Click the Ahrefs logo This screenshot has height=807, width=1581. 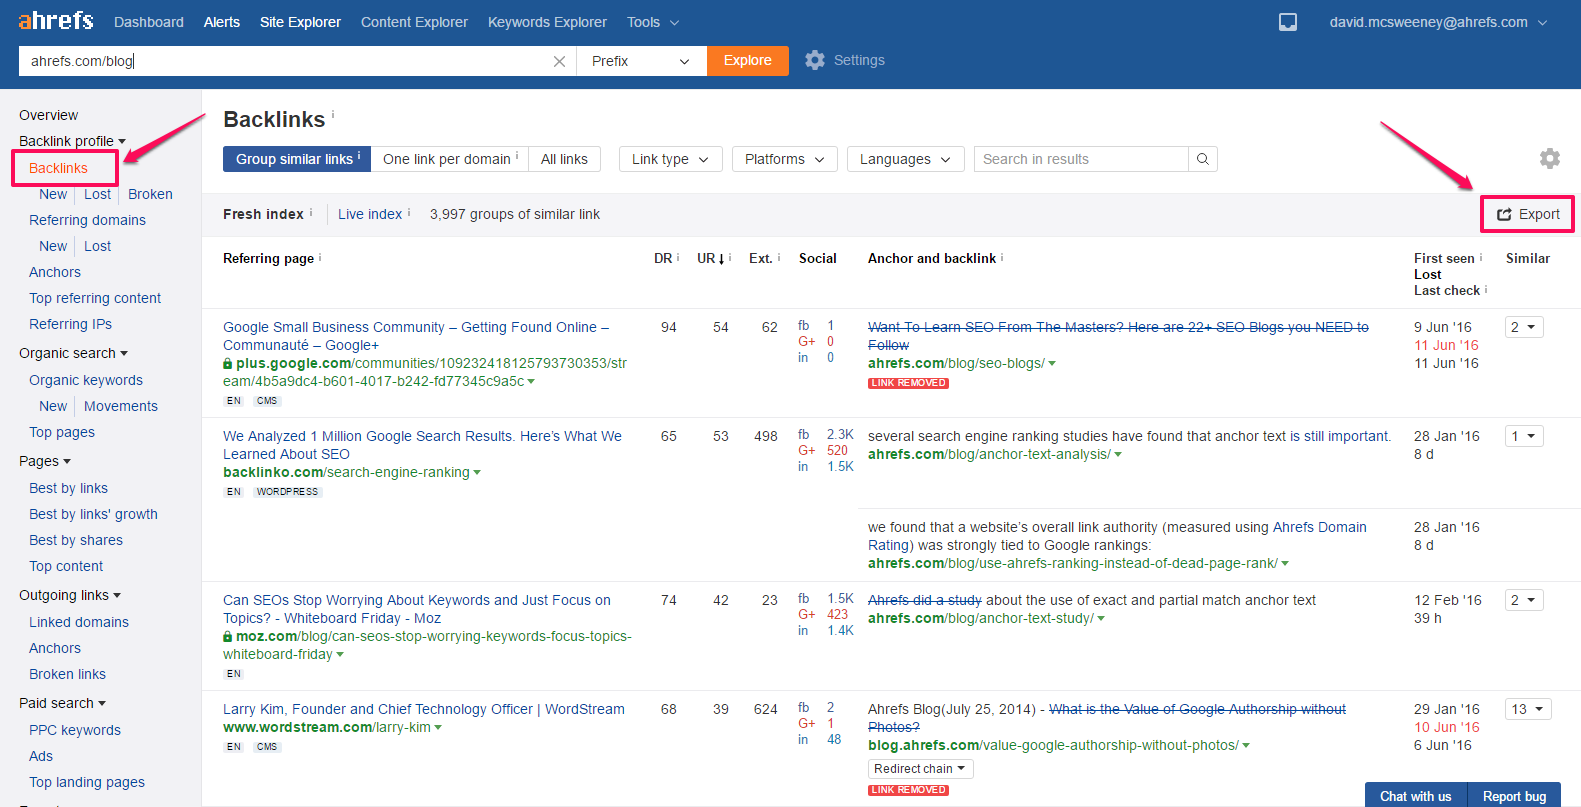pyautogui.click(x=56, y=21)
